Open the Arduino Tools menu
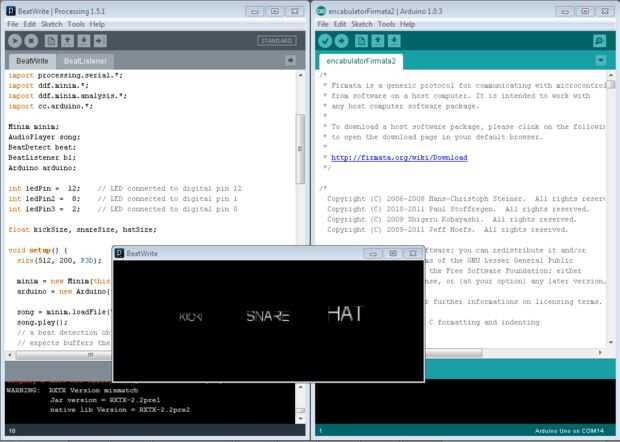This screenshot has width=620, height=442. (x=386, y=24)
